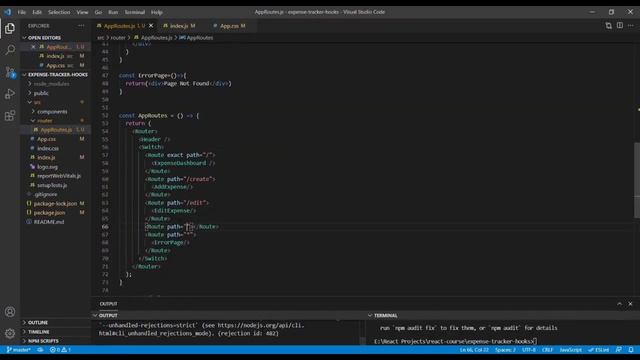
Task: Click the Explorer more actions ellipsis
Action: [81, 26]
